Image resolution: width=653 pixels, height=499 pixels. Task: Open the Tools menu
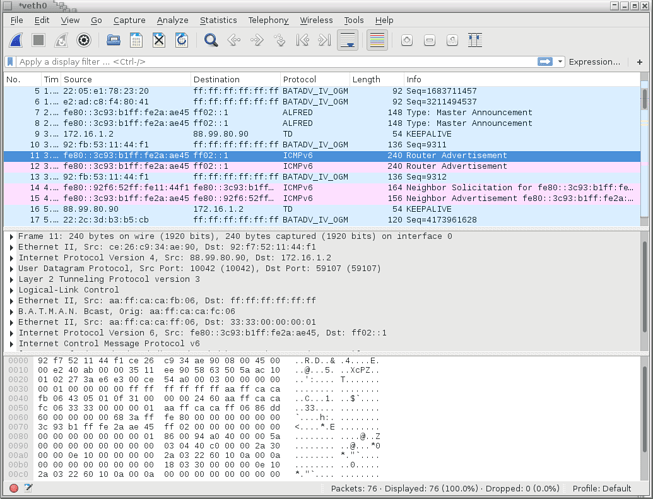click(x=354, y=20)
